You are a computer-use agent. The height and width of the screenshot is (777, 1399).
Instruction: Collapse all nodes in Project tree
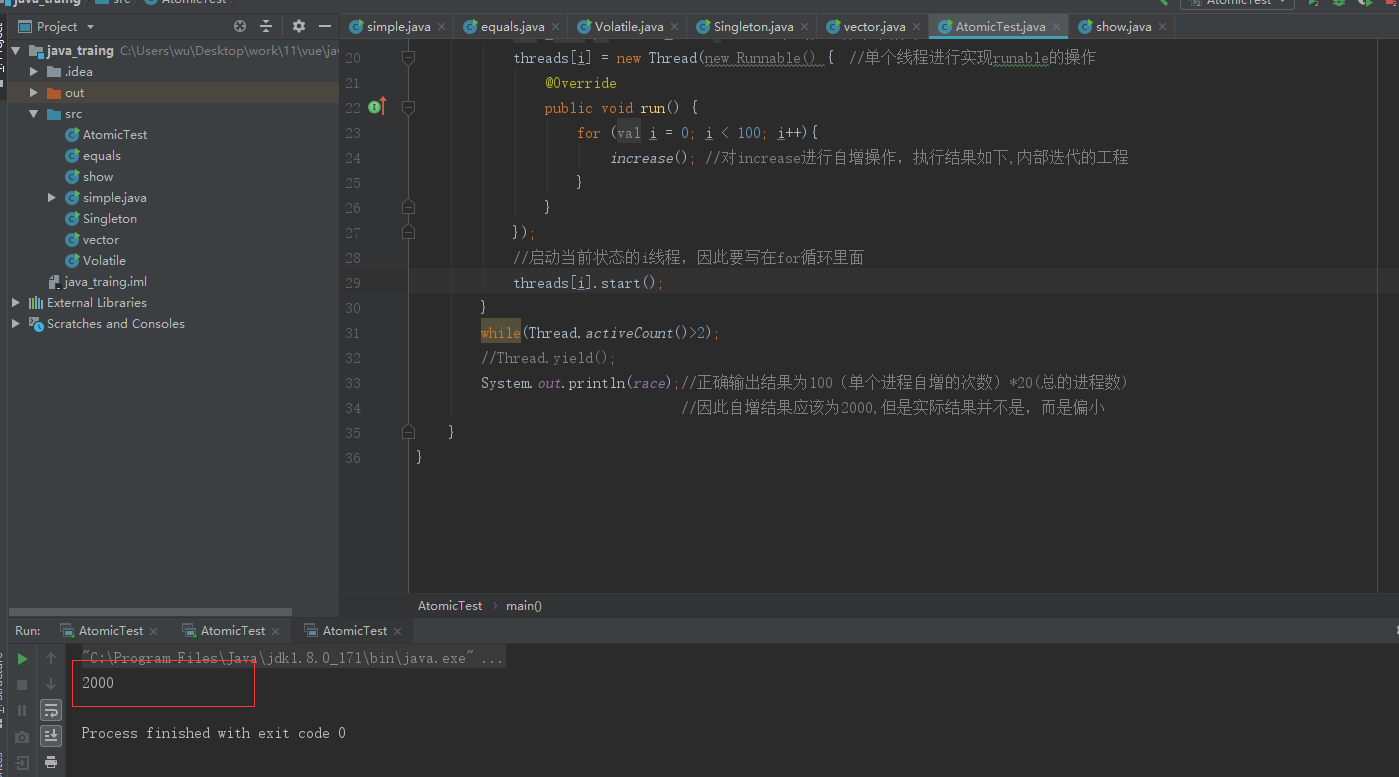coord(267,26)
